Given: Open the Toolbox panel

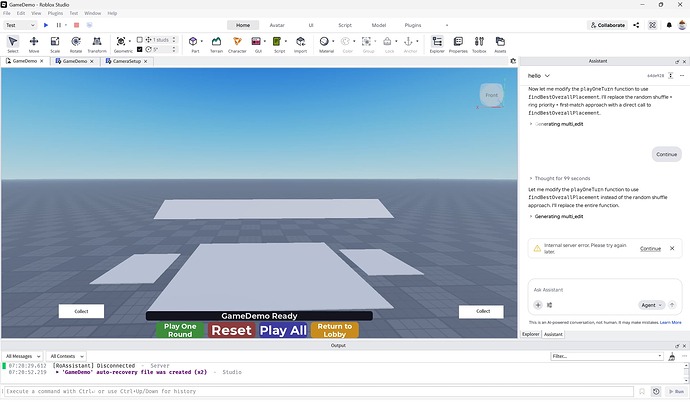Looking at the screenshot, I should 479,44.
